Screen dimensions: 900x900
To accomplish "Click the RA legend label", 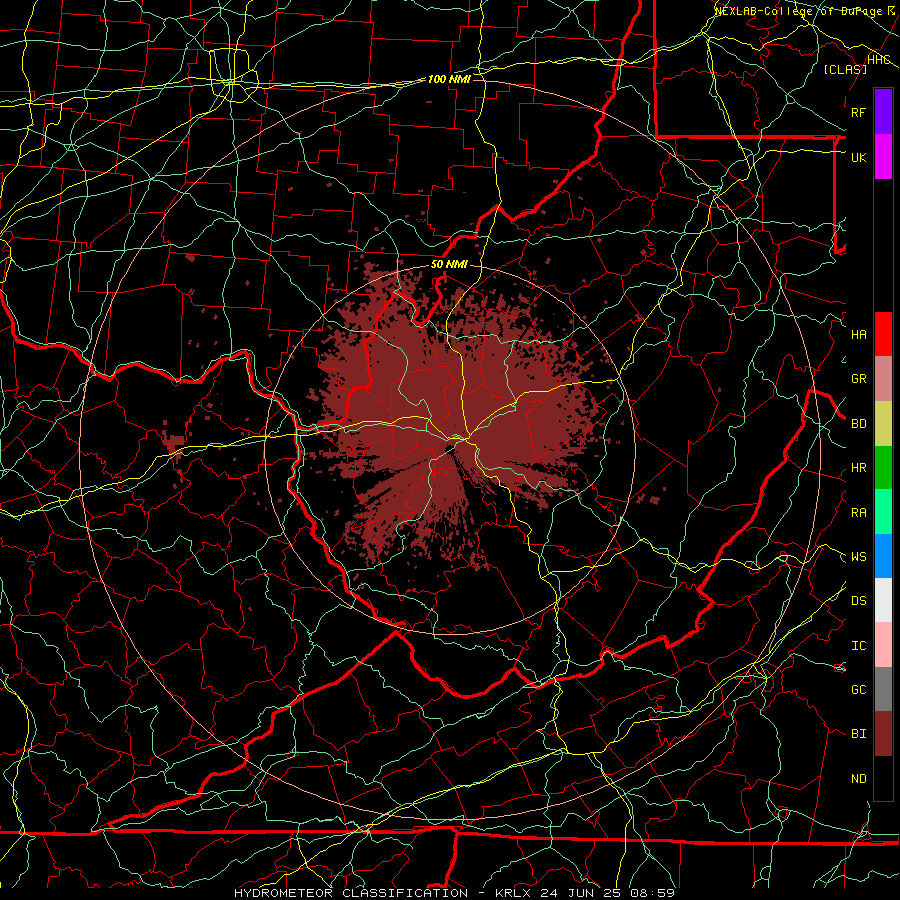I will pyautogui.click(x=859, y=513).
